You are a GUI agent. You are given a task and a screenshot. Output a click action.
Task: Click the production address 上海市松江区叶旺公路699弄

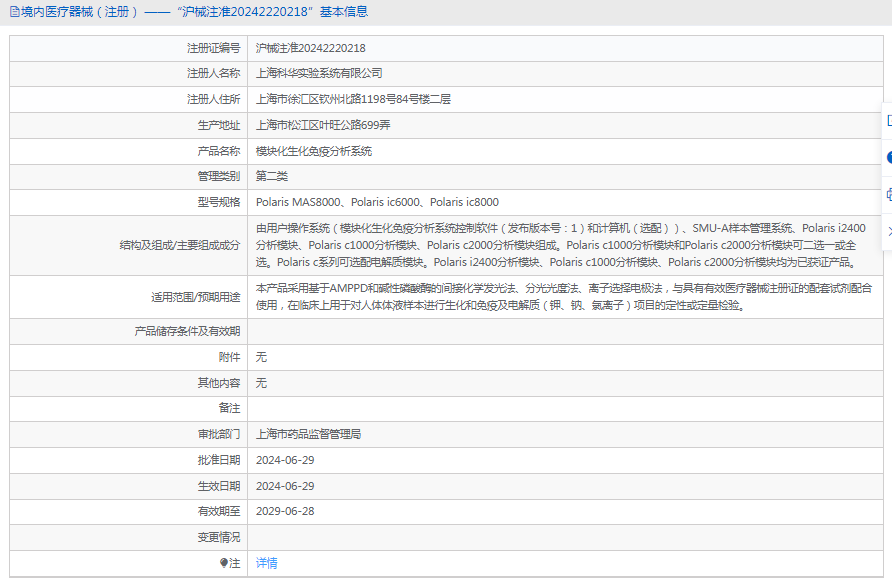point(323,125)
